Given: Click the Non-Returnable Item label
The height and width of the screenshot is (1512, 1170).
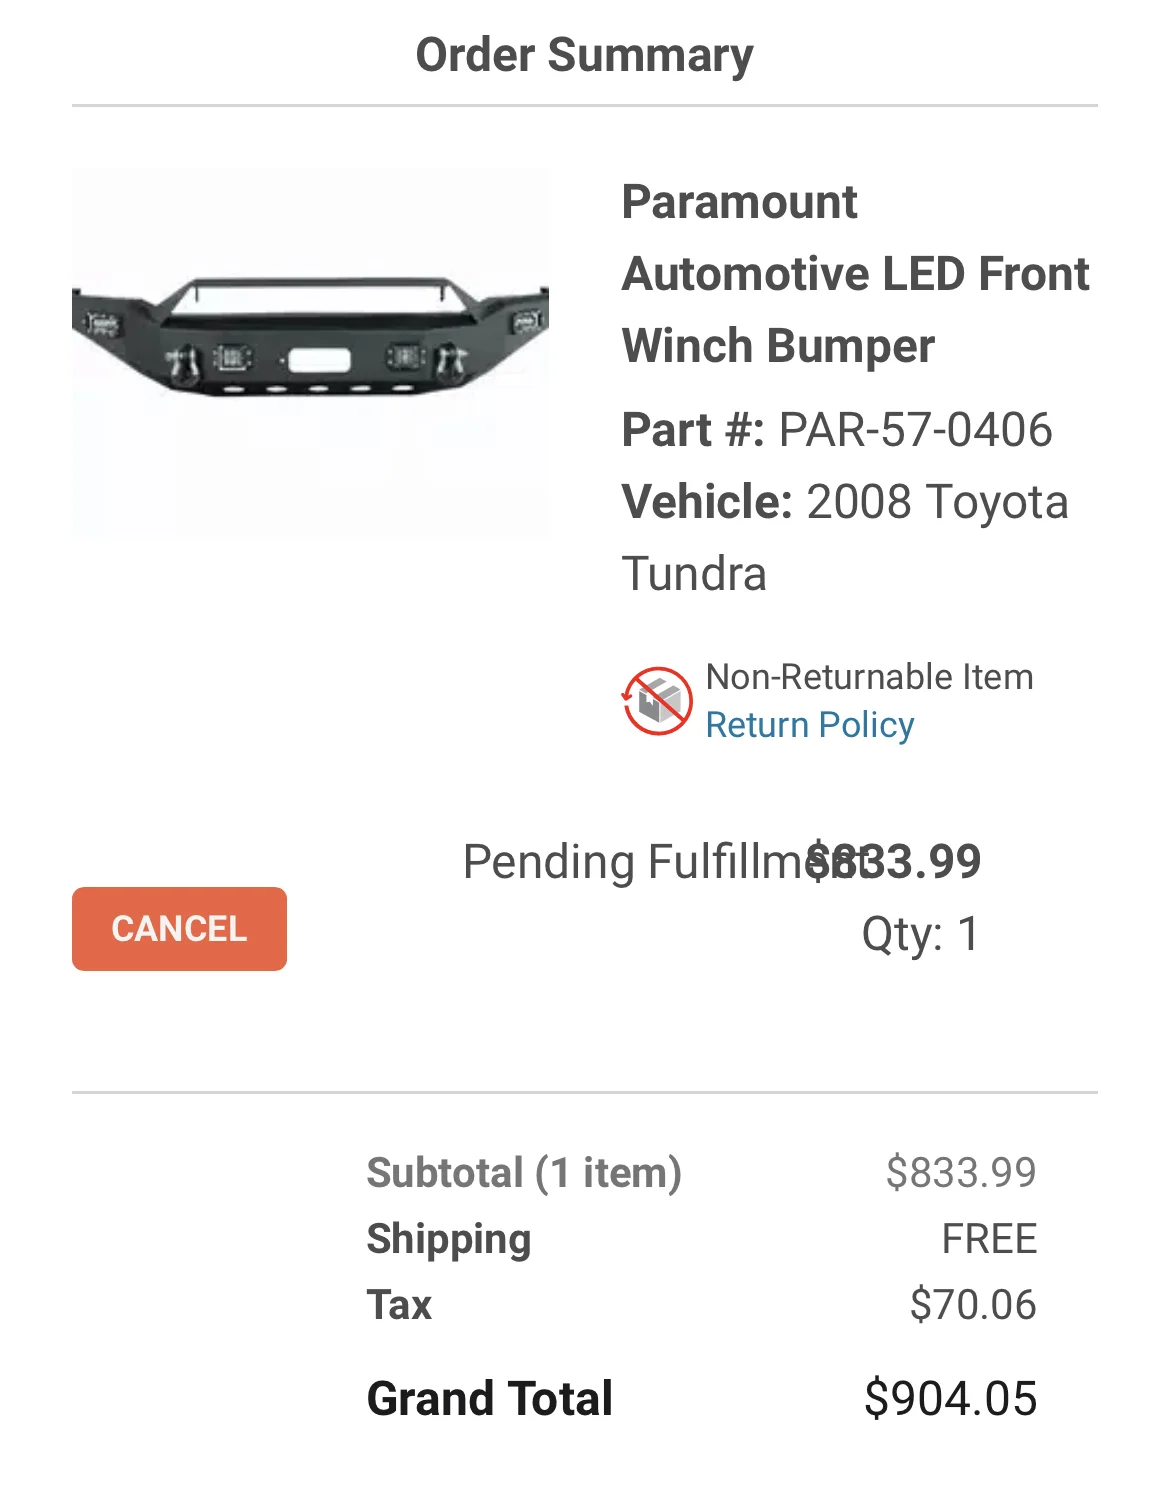Looking at the screenshot, I should pos(869,677).
